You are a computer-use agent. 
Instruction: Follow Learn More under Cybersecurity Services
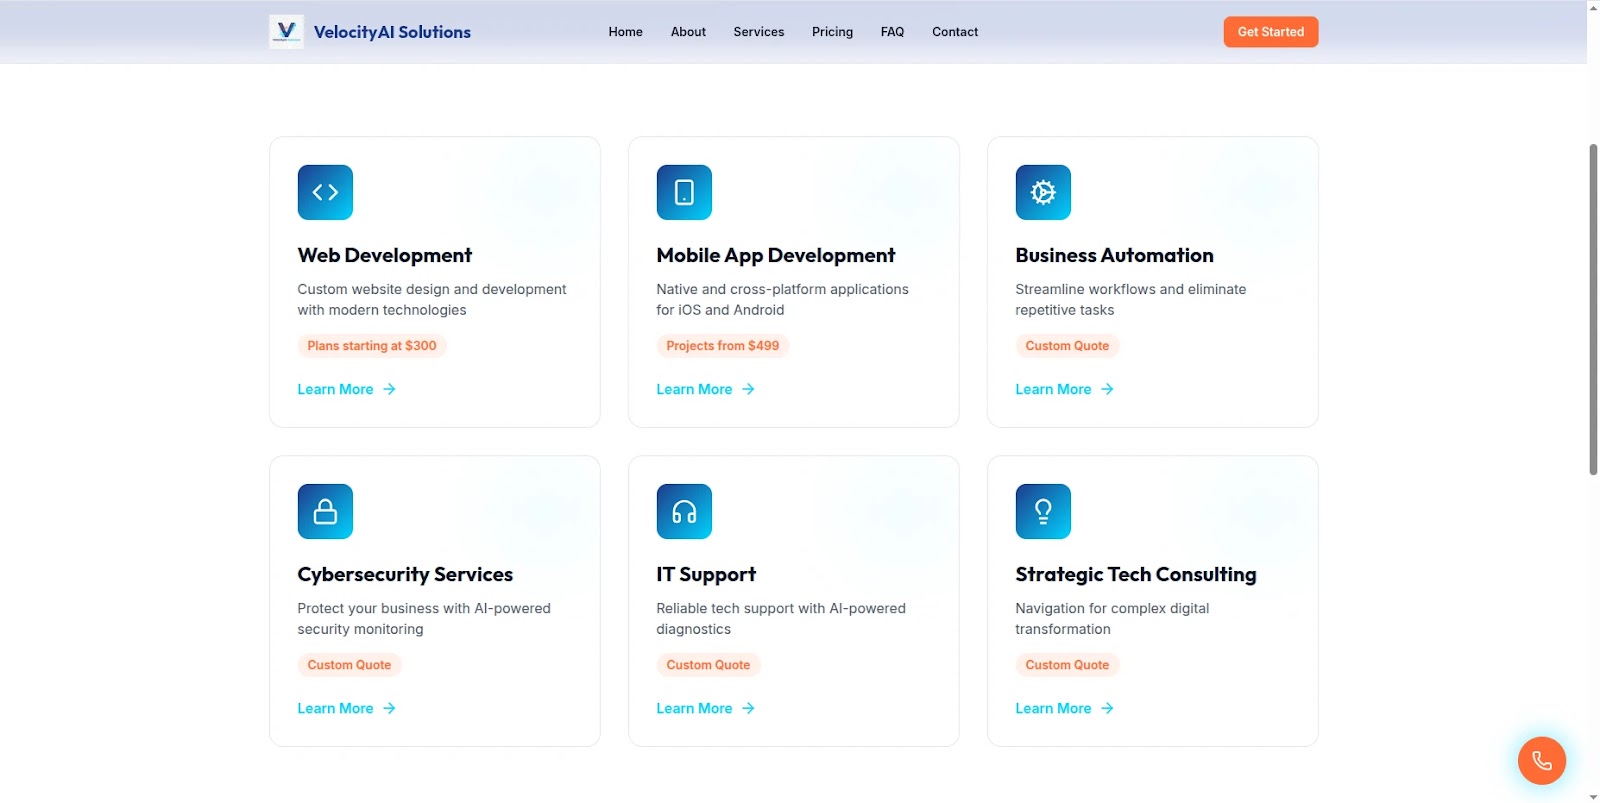click(x=347, y=708)
